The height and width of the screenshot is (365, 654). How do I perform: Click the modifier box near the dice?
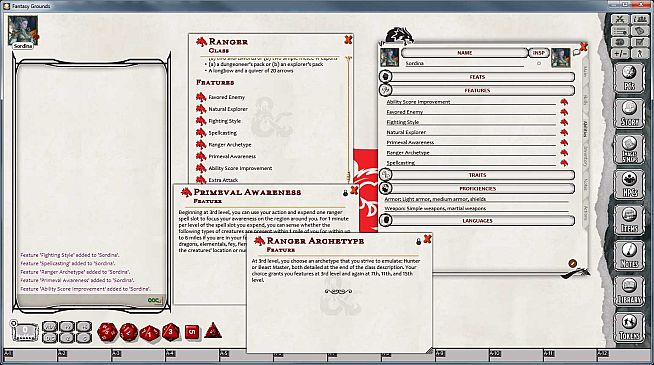[25, 332]
